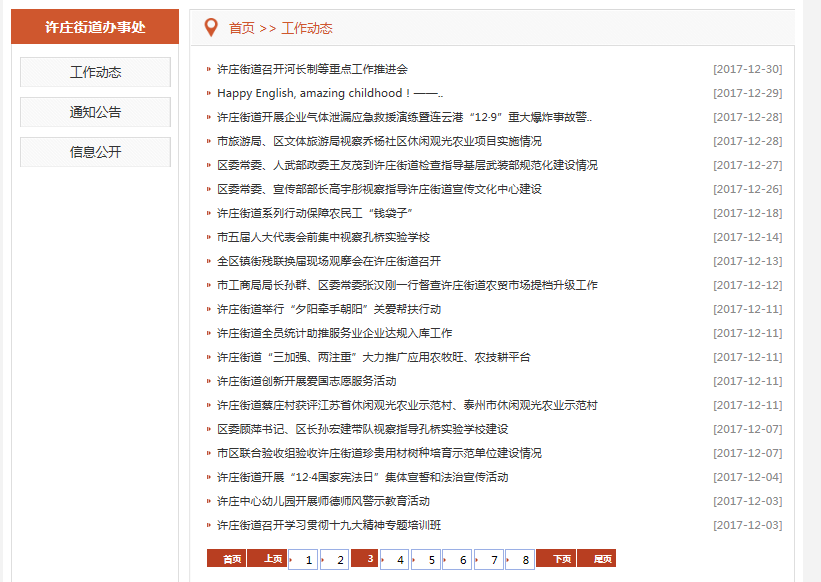The image size is (821, 582).
Task: Open article 市旅游局、区文体旅游局视察乔杨社区
Action: click(379, 141)
